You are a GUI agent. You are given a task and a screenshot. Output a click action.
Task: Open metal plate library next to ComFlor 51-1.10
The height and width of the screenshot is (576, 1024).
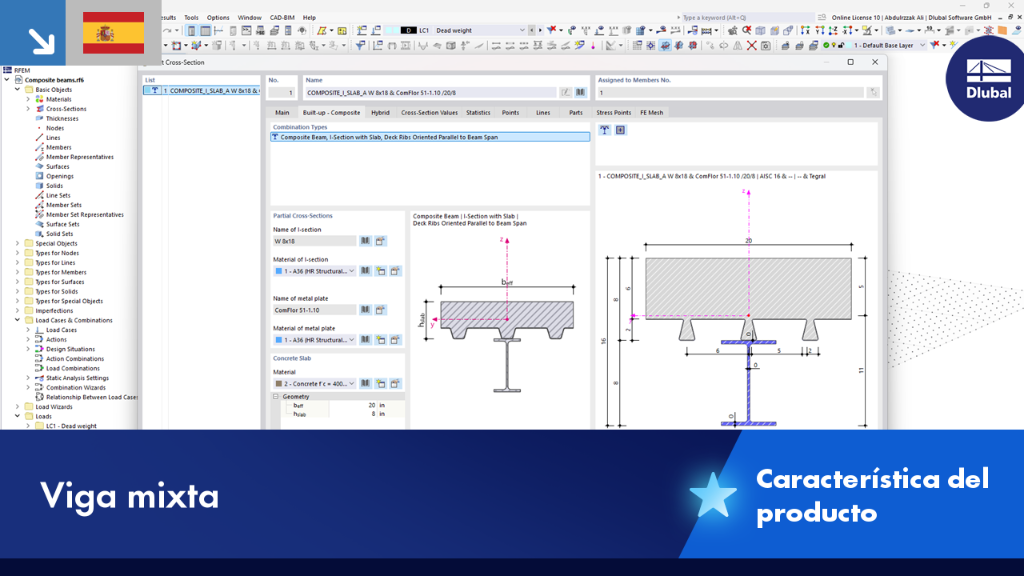(x=366, y=310)
